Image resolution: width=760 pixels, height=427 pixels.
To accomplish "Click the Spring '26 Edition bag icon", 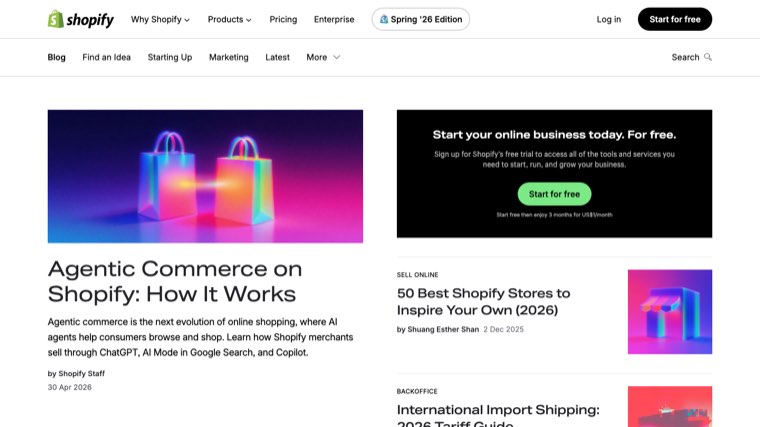I will [x=384, y=19].
